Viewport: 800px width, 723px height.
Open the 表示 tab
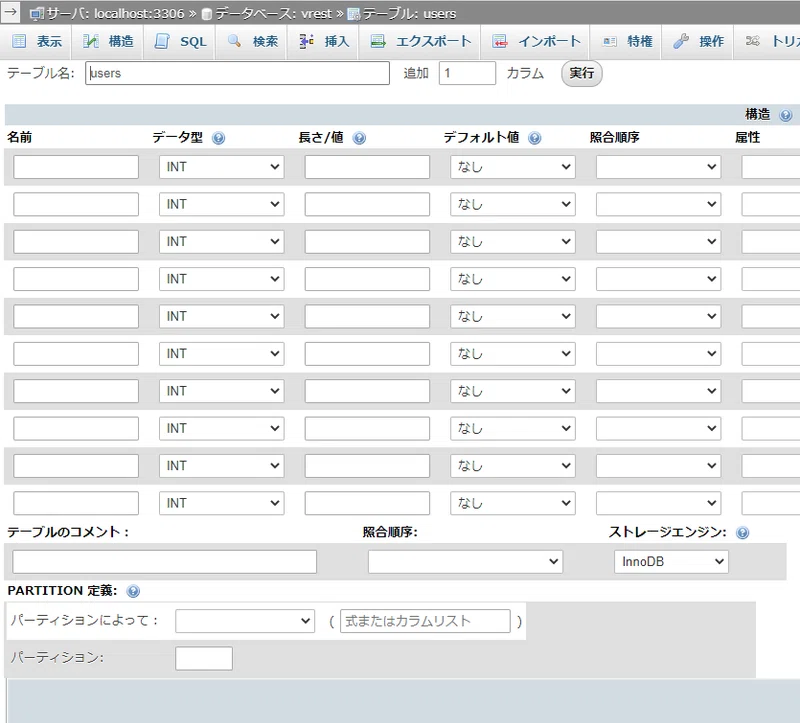pyautogui.click(x=37, y=41)
